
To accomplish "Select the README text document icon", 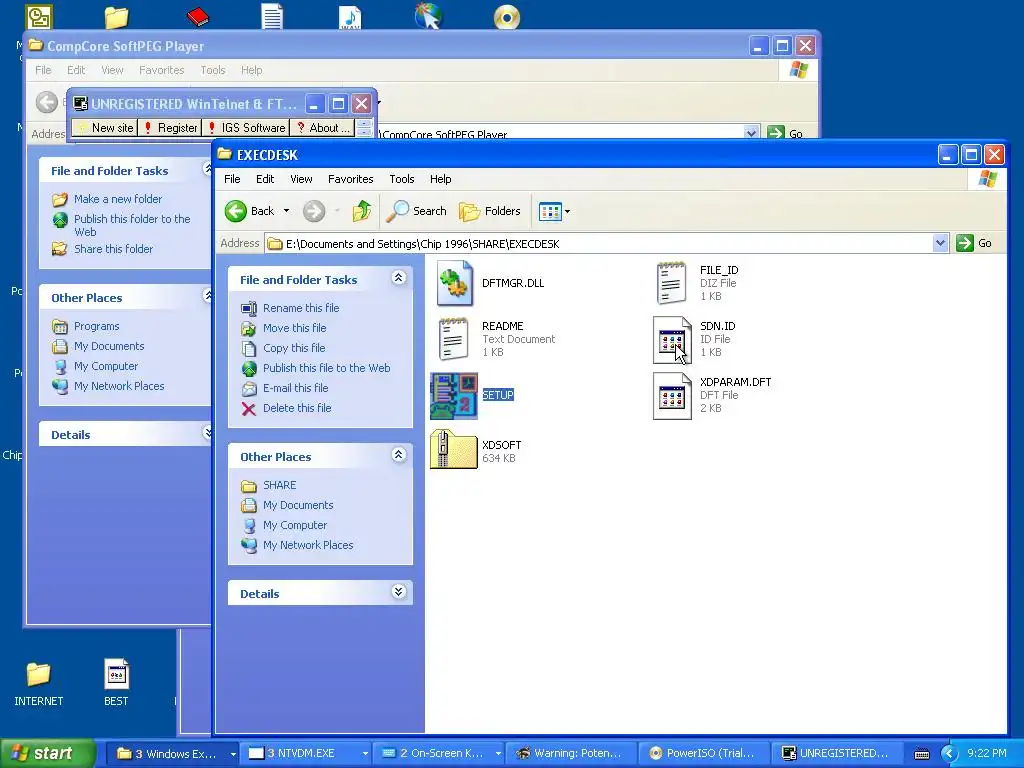I will (x=455, y=339).
